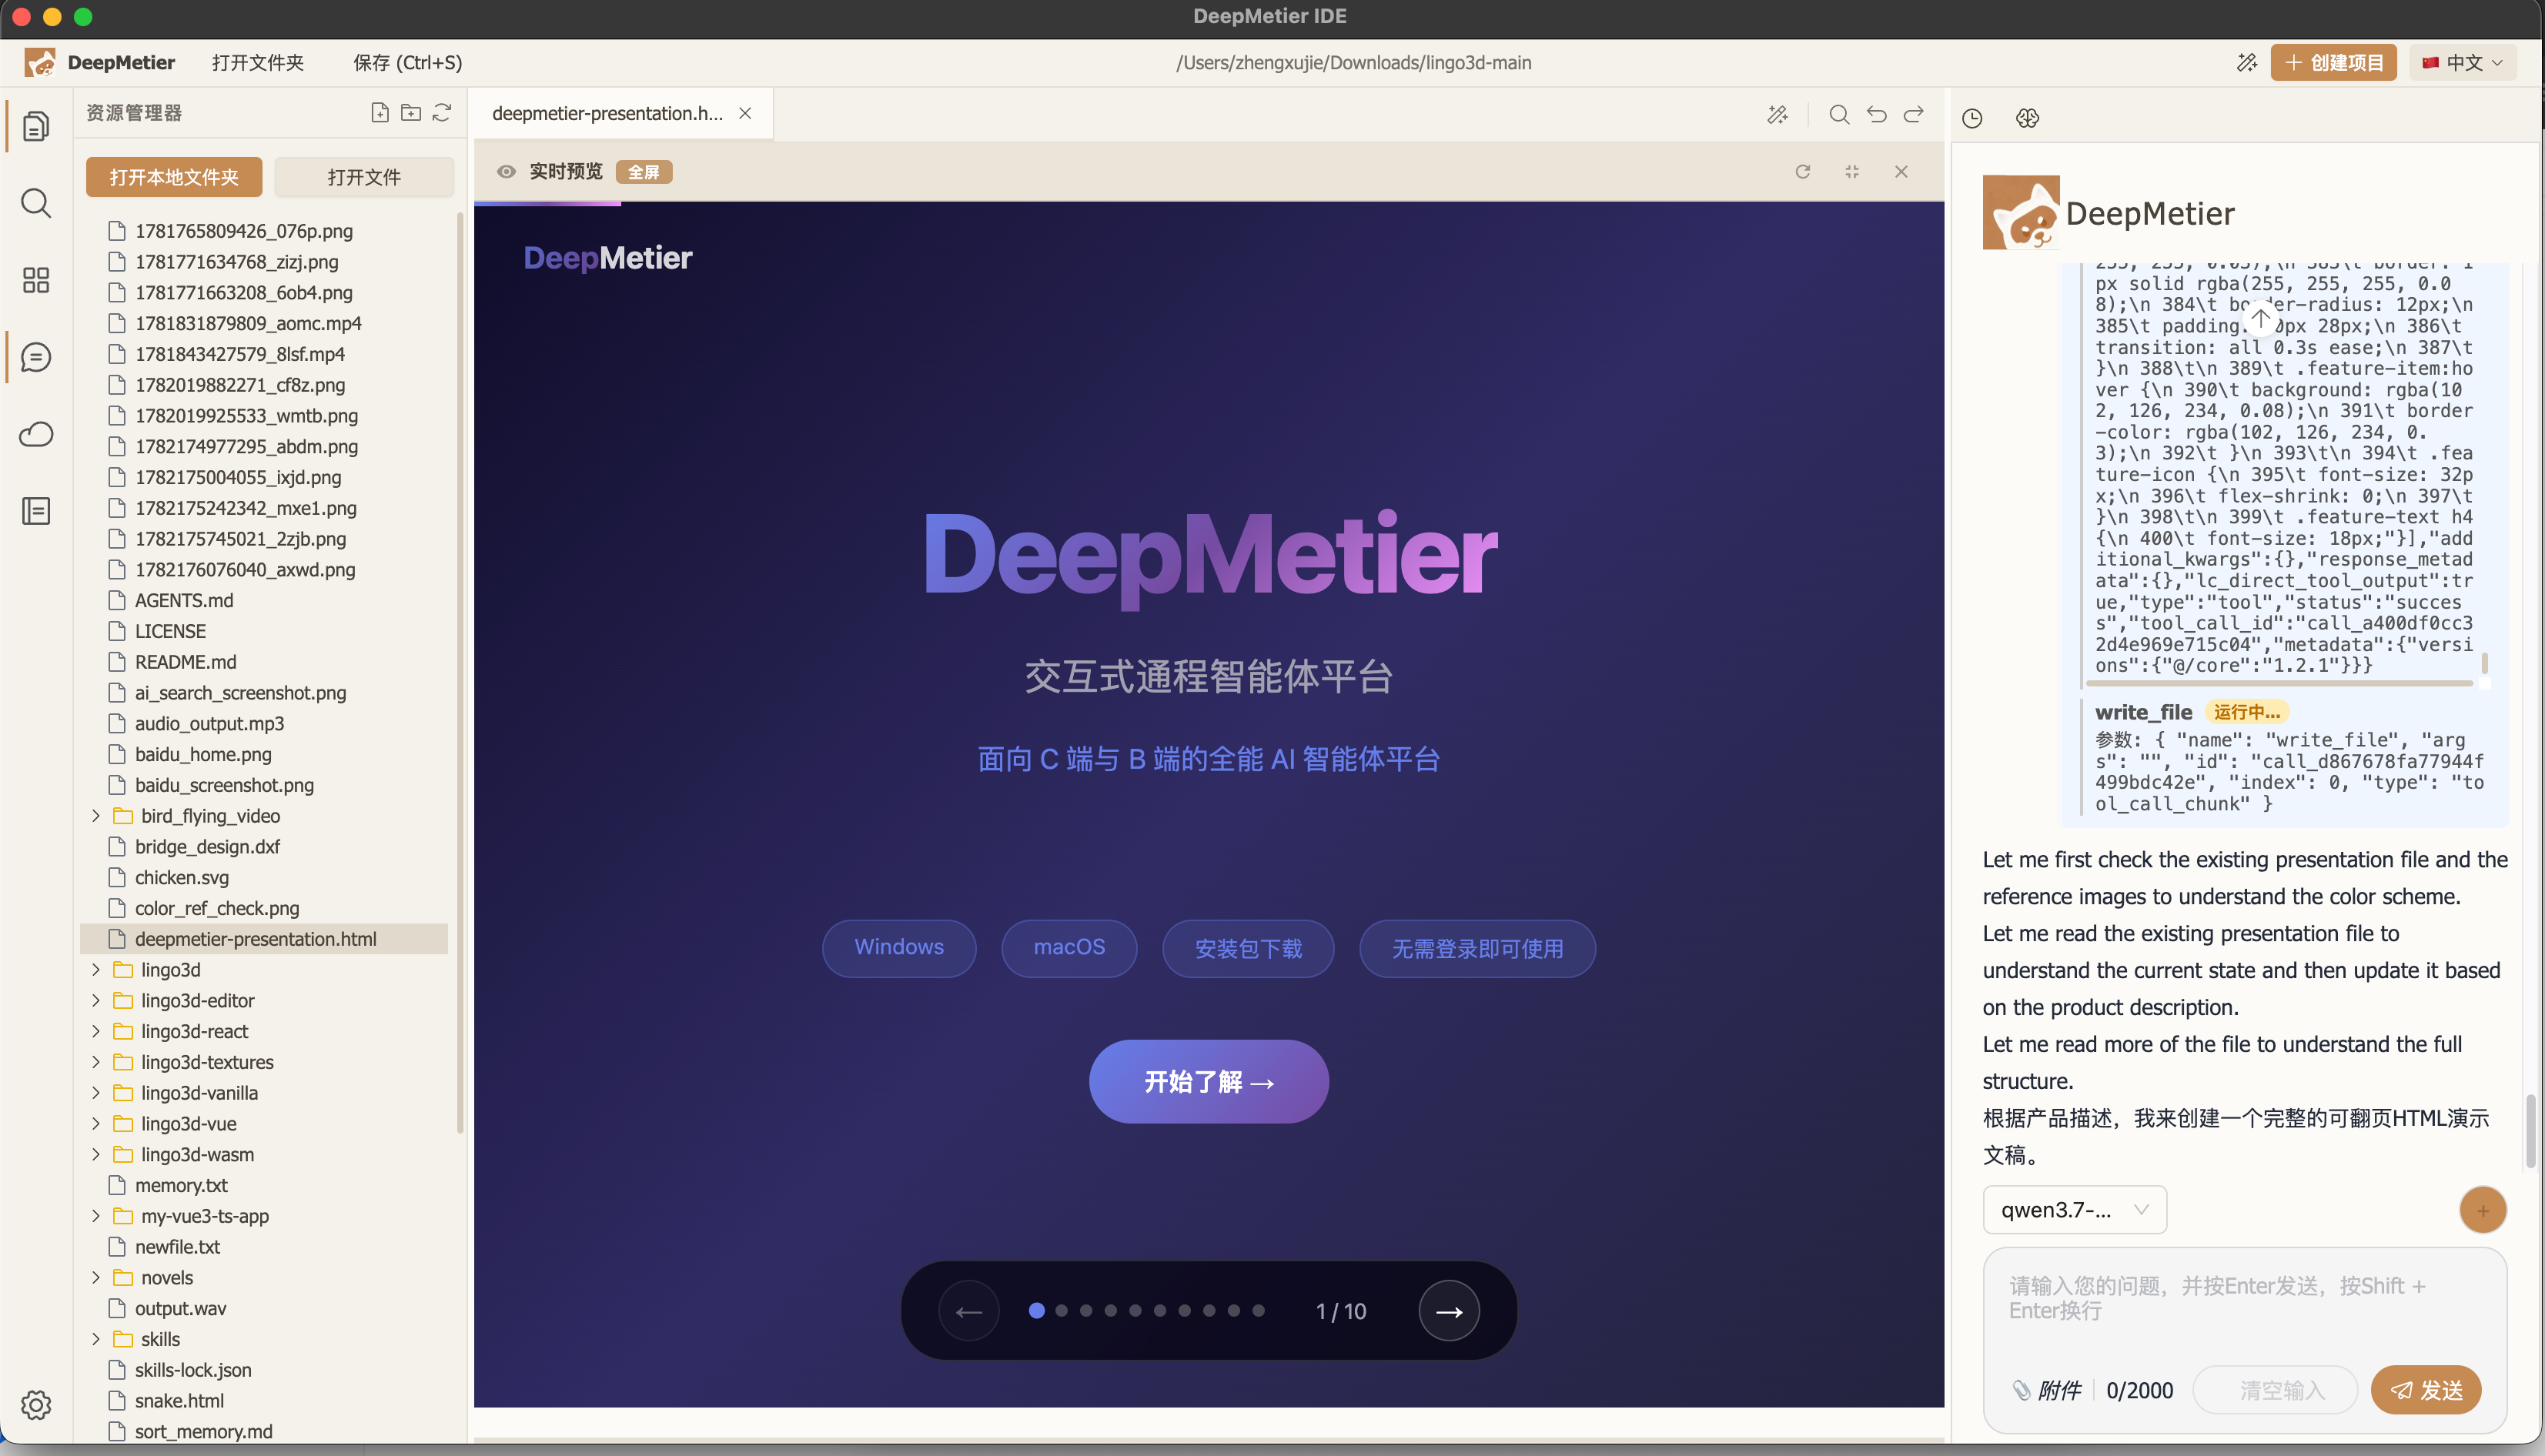This screenshot has height=1456, width=2545.
Task: Jump to slide 2 dot indicator
Action: tap(1061, 1310)
